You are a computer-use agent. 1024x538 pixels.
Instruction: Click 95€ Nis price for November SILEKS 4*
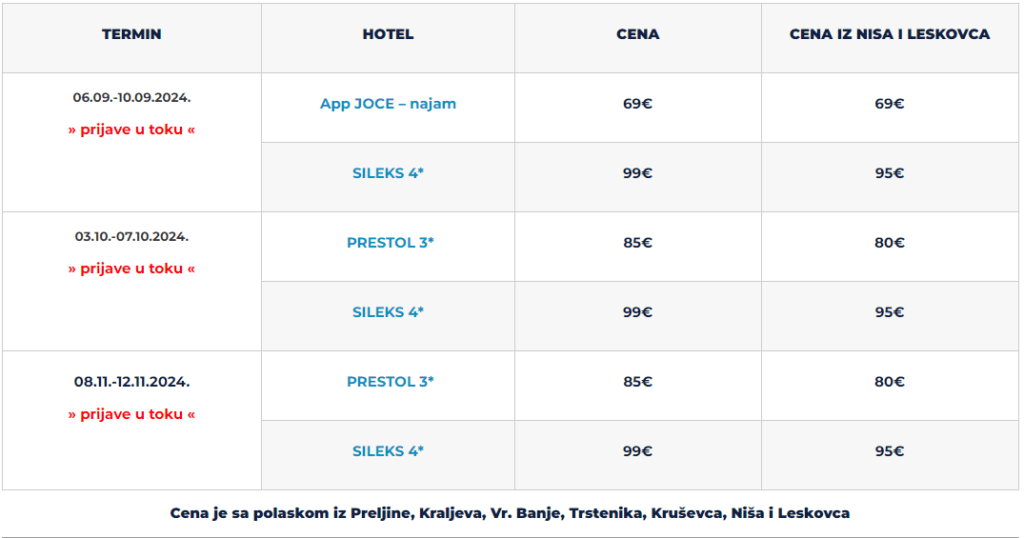point(889,451)
